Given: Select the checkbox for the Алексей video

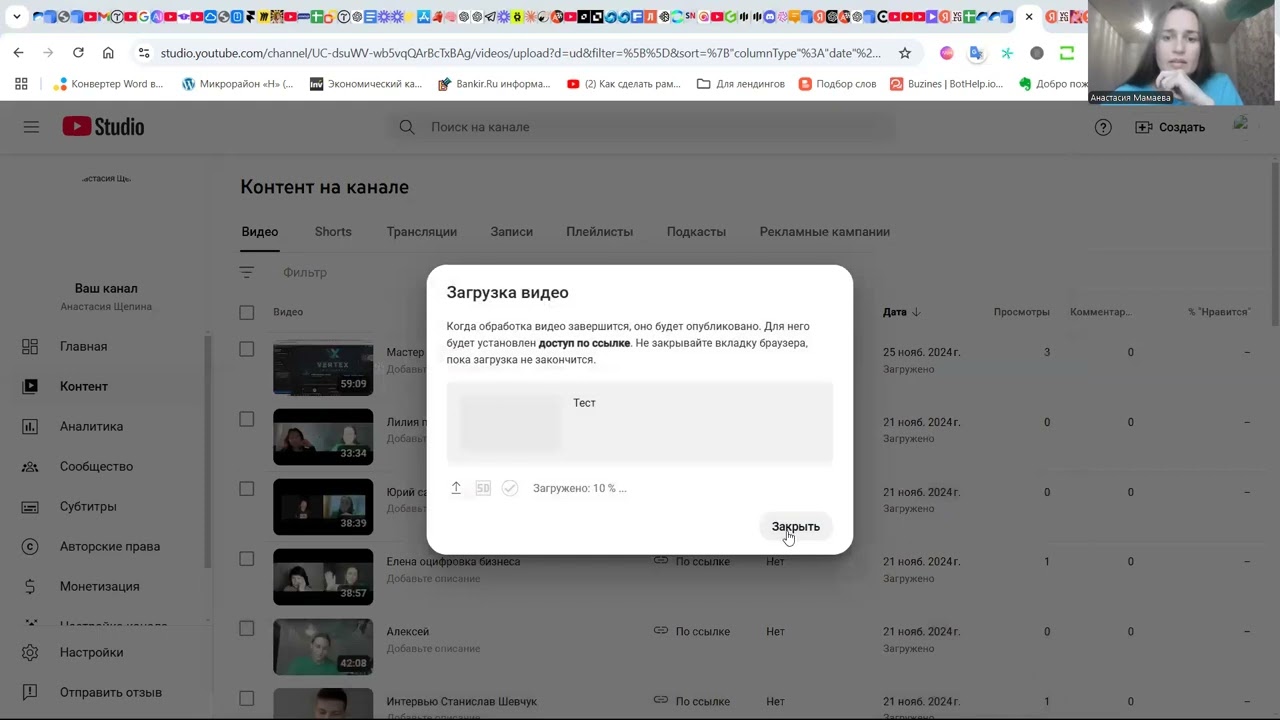Looking at the screenshot, I should 247,629.
